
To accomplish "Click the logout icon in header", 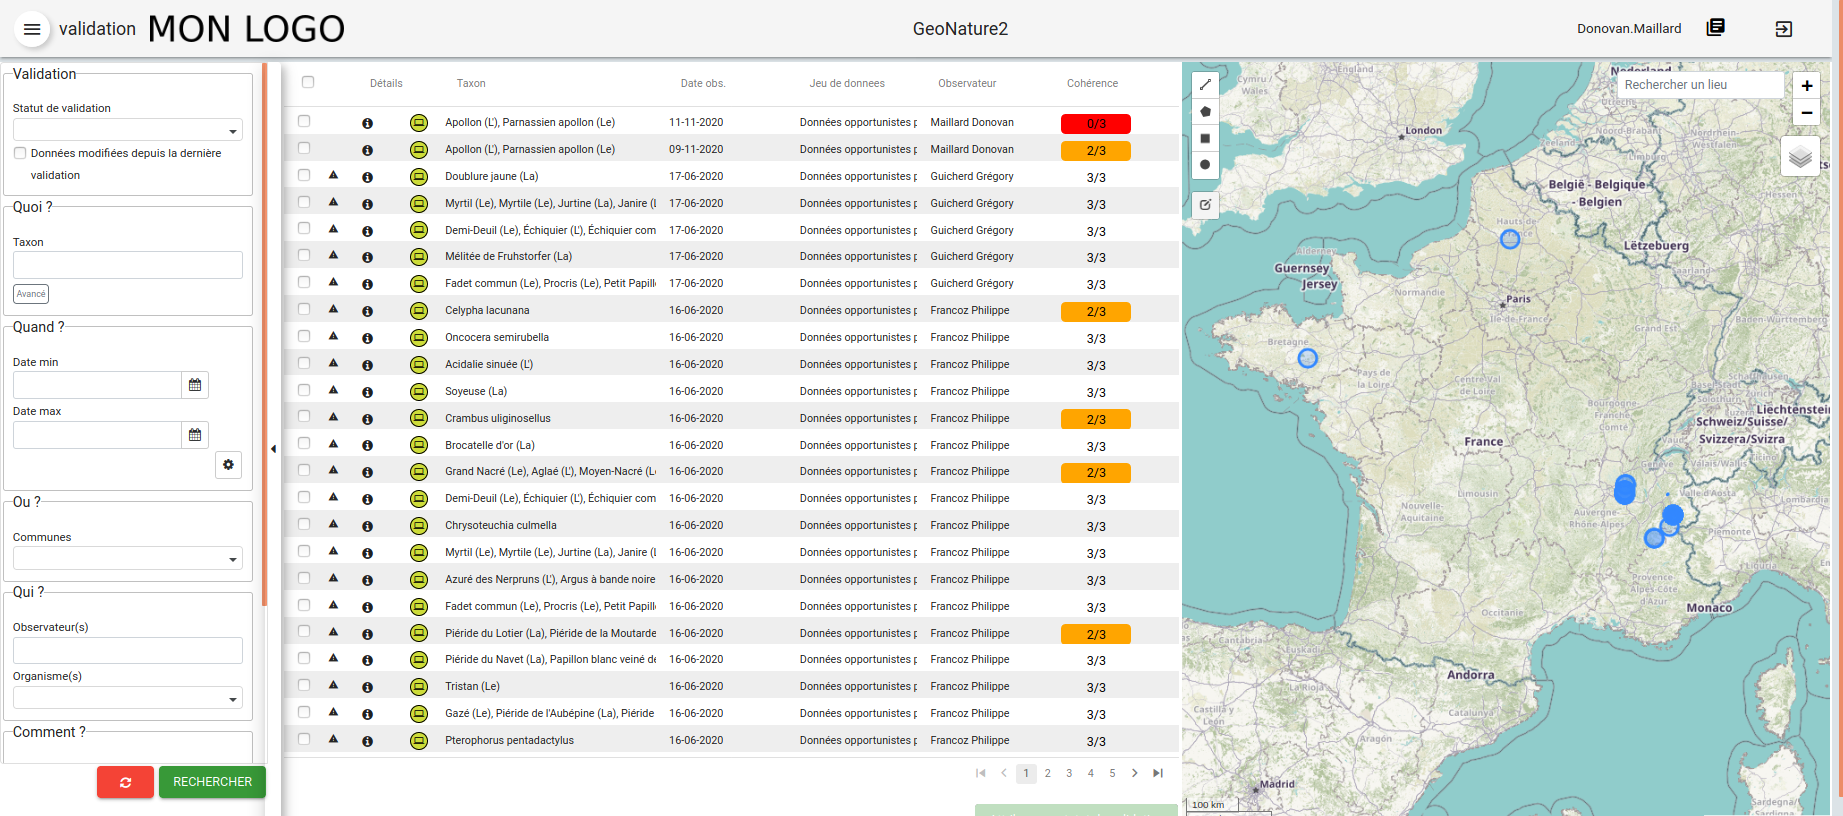I will 1783,29.
